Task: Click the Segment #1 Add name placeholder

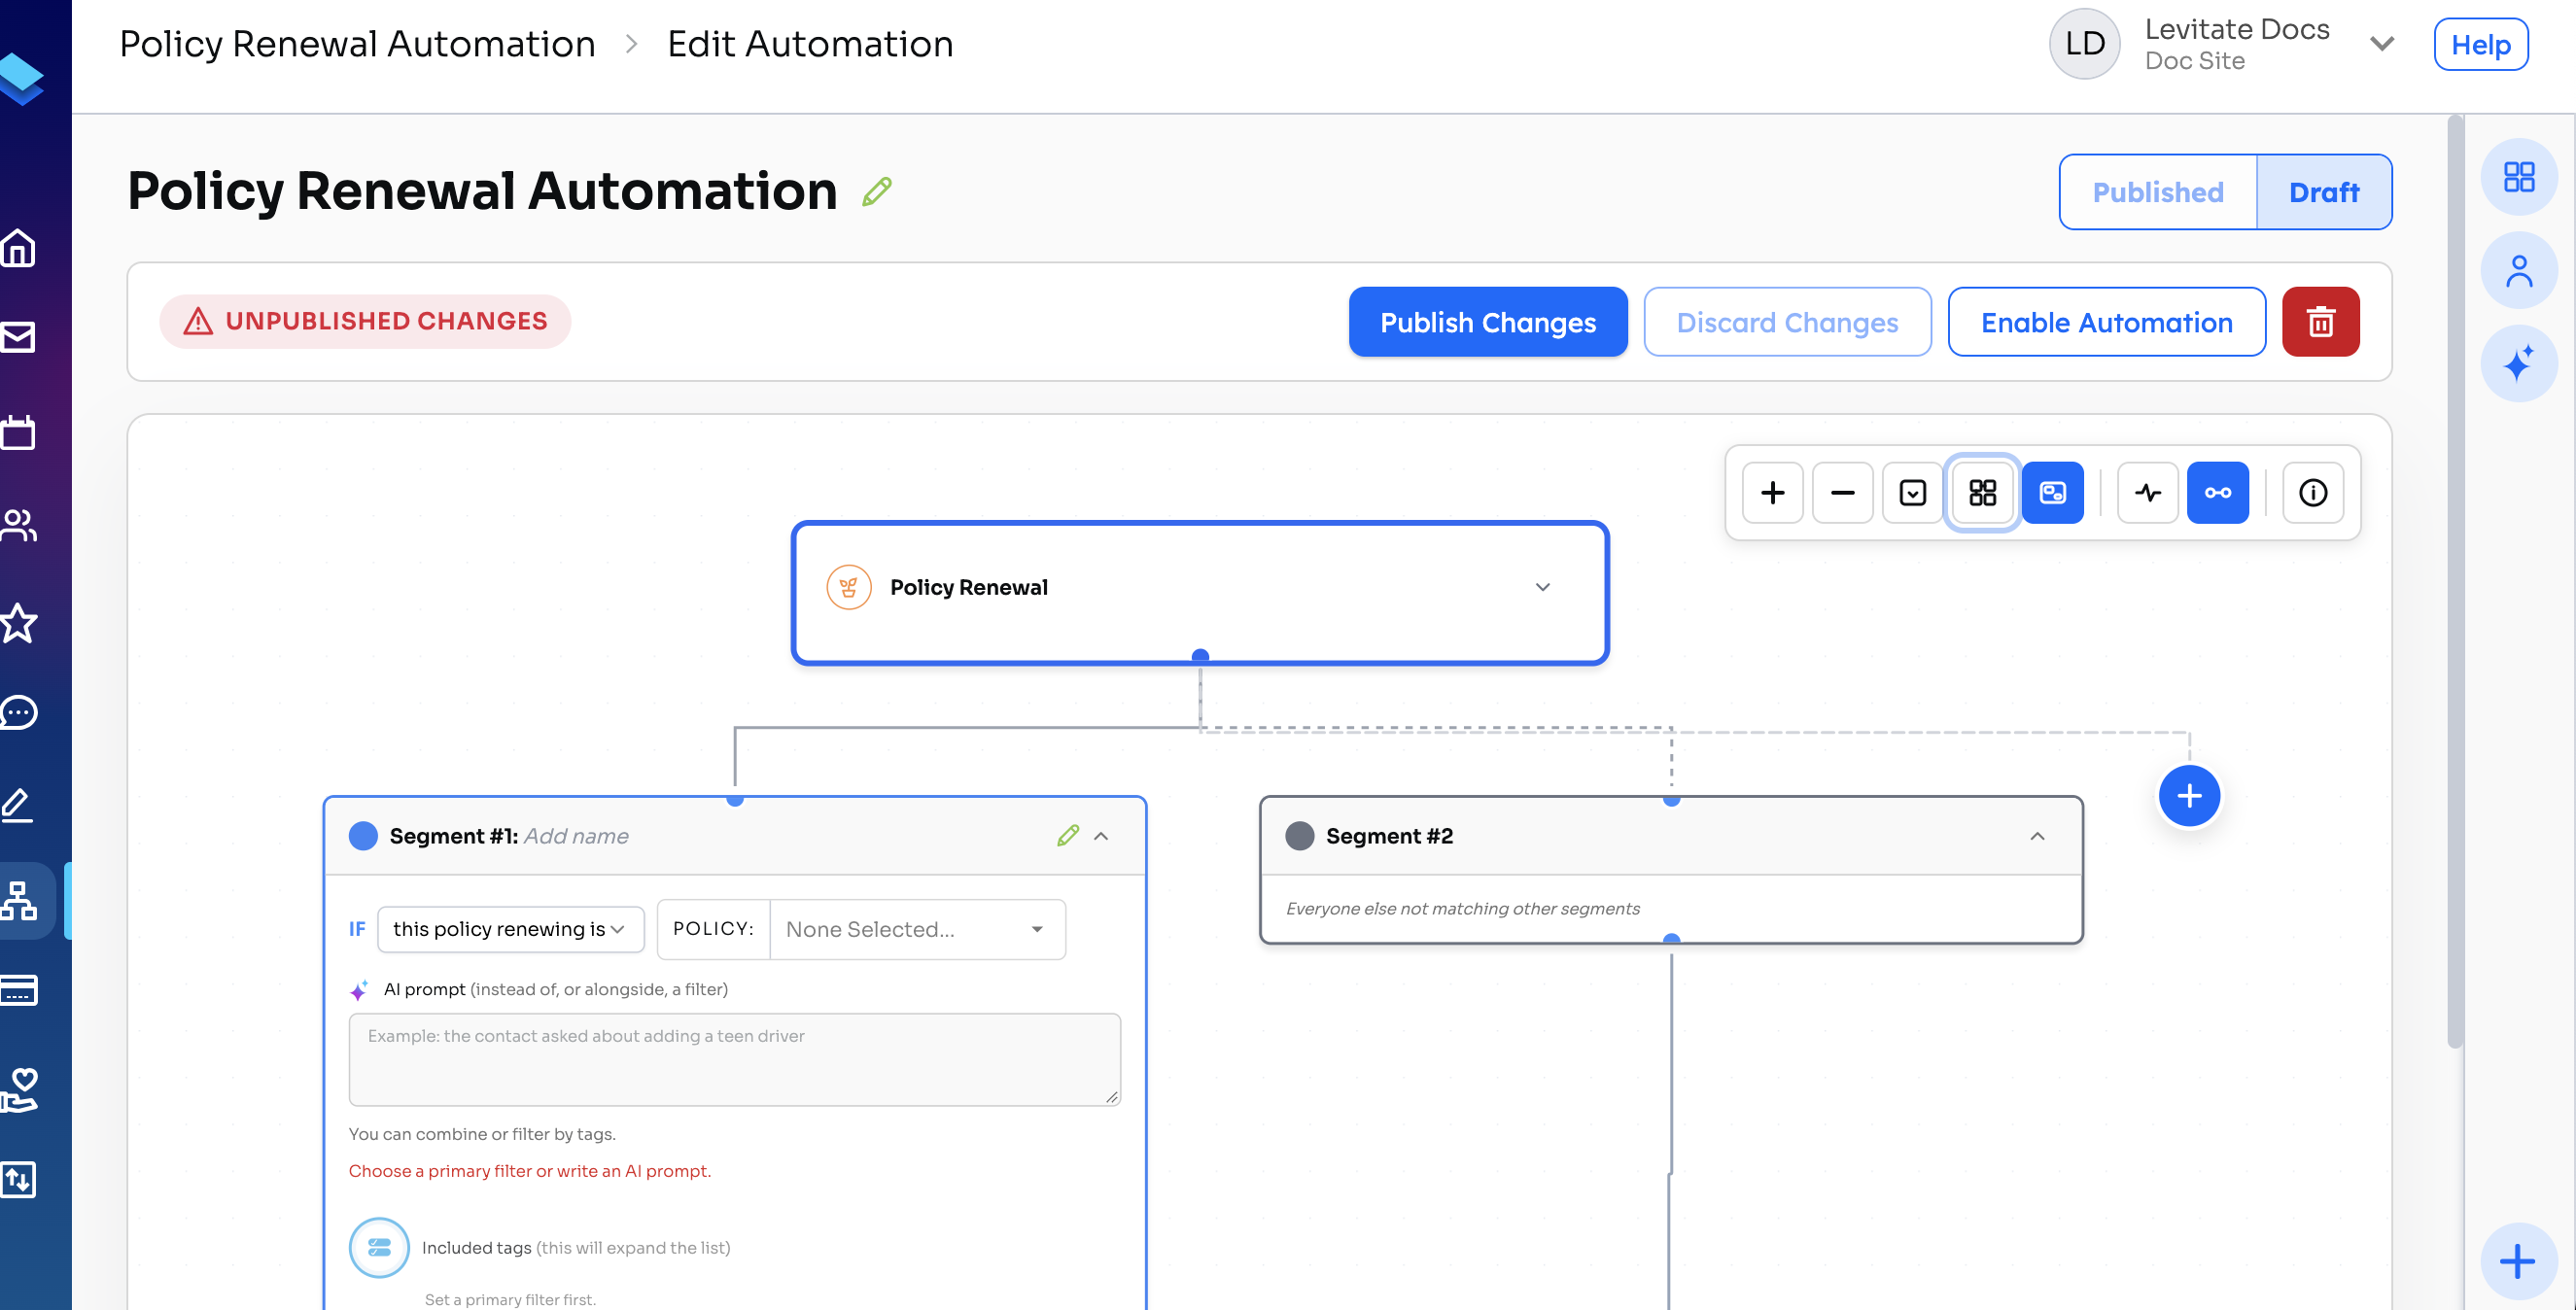Action: [x=576, y=835]
